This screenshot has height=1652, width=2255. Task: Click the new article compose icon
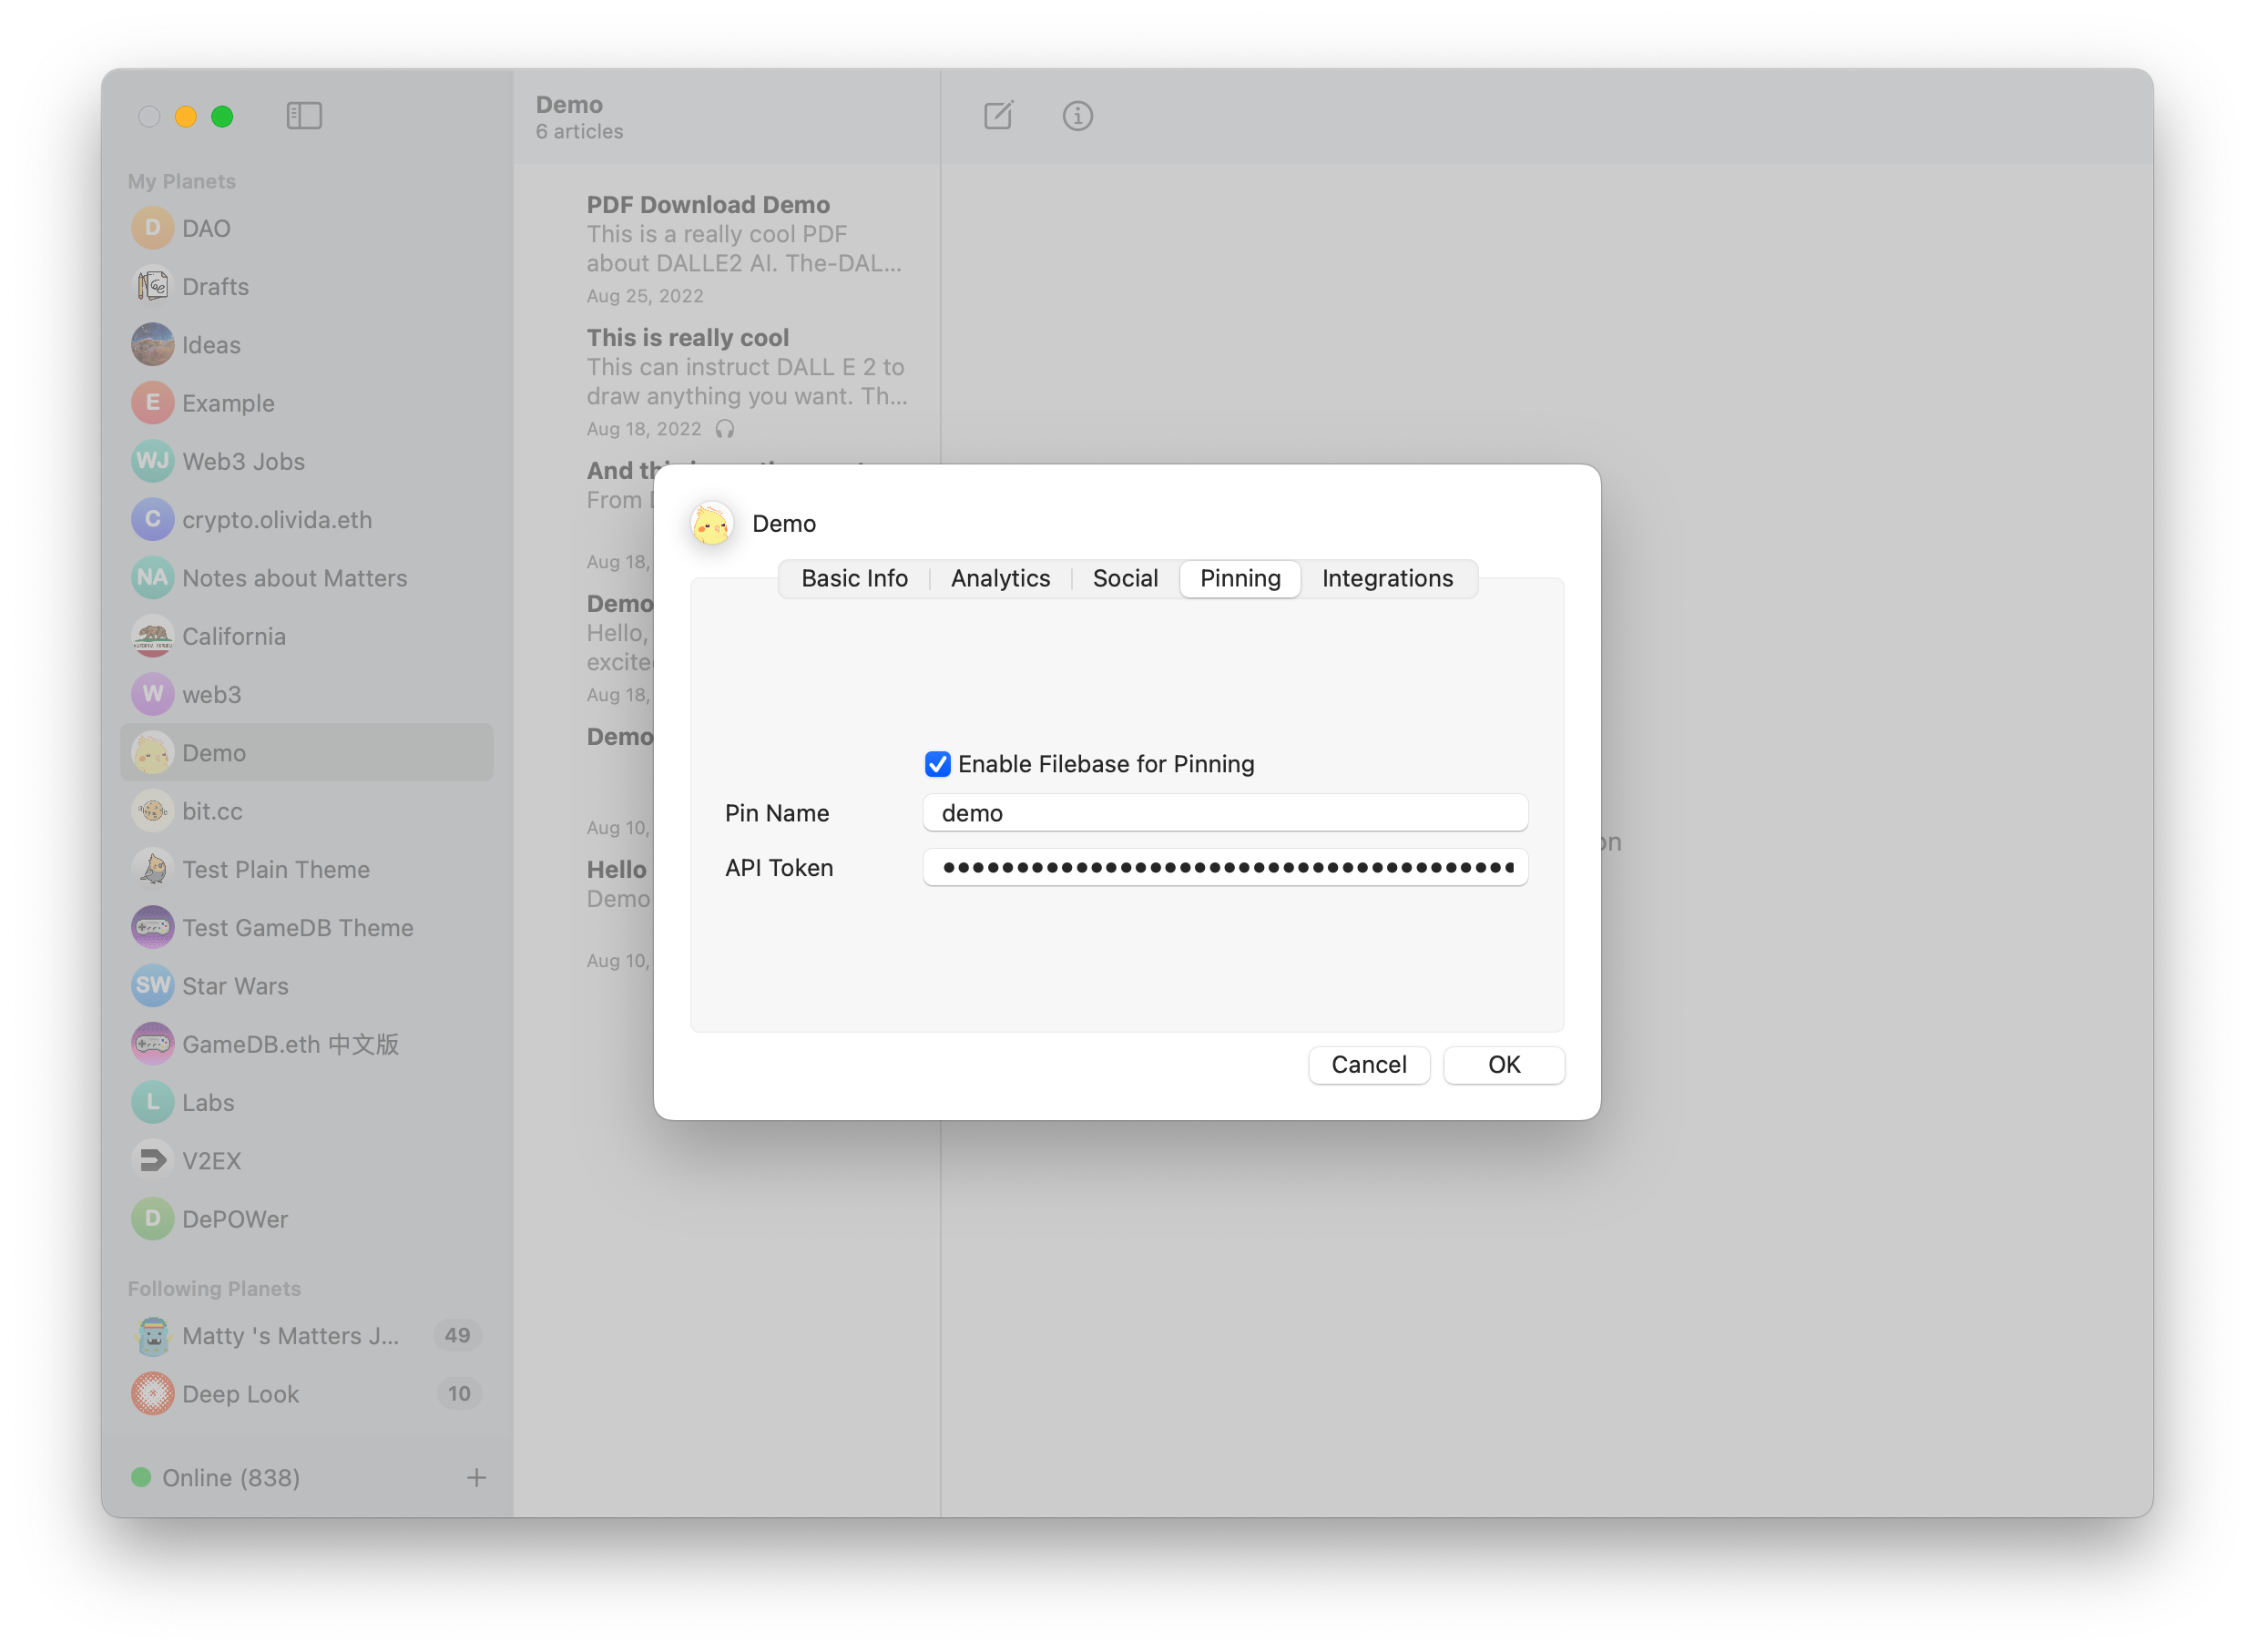tap(998, 116)
